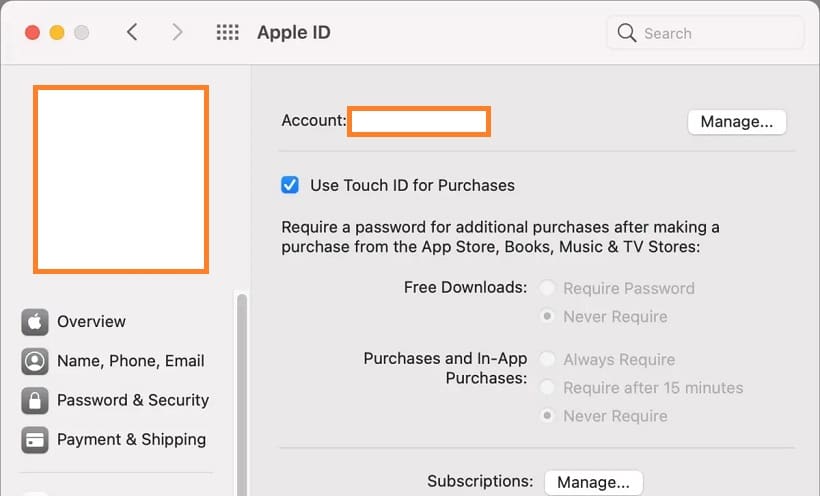This screenshot has width=820, height=496.
Task: Select Never Require for Free Downloads
Action: (547, 317)
